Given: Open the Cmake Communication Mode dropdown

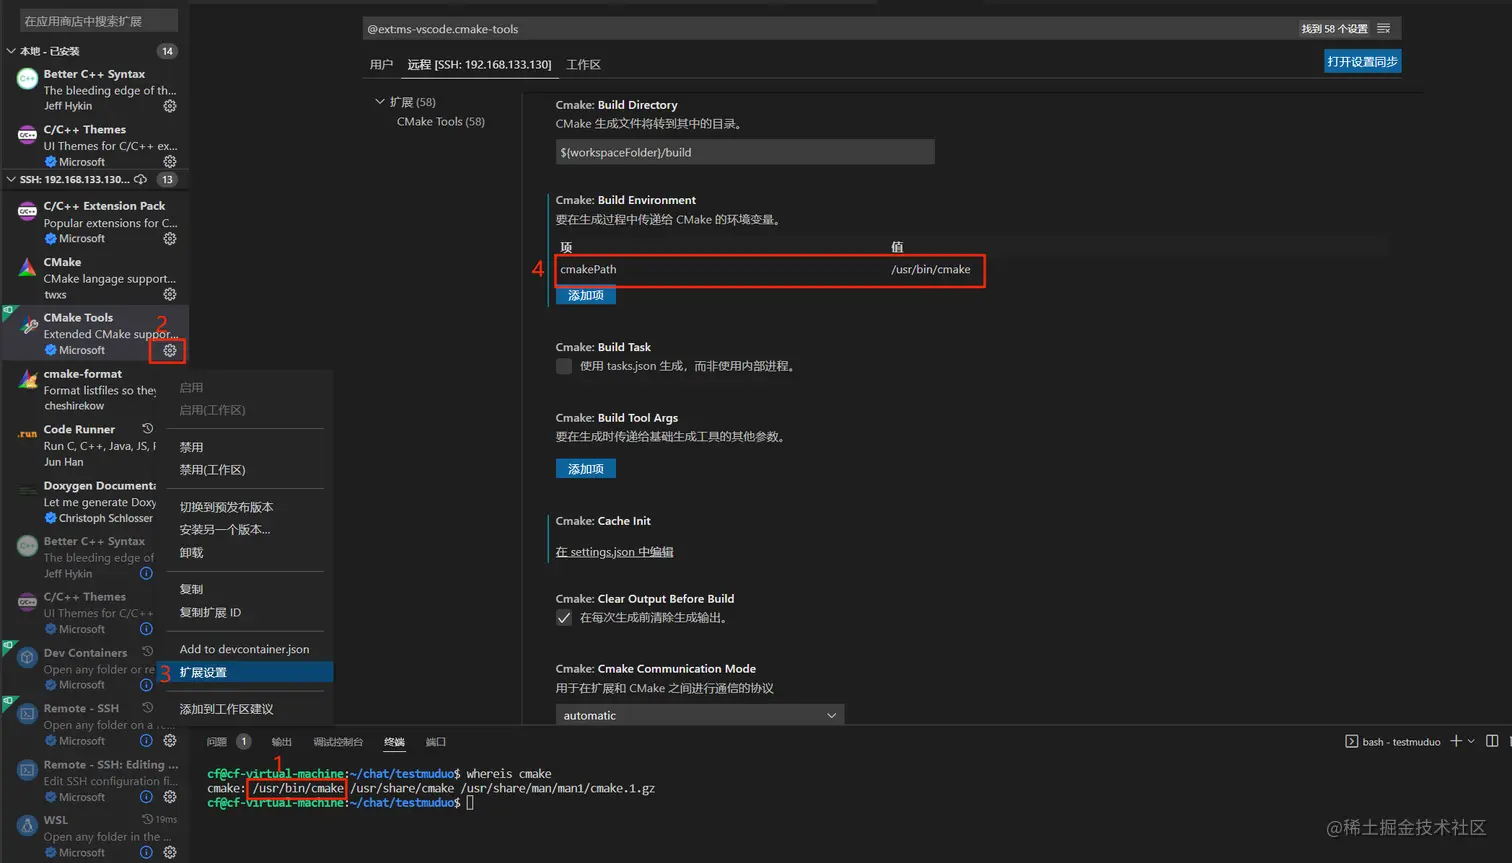Looking at the screenshot, I should (700, 715).
